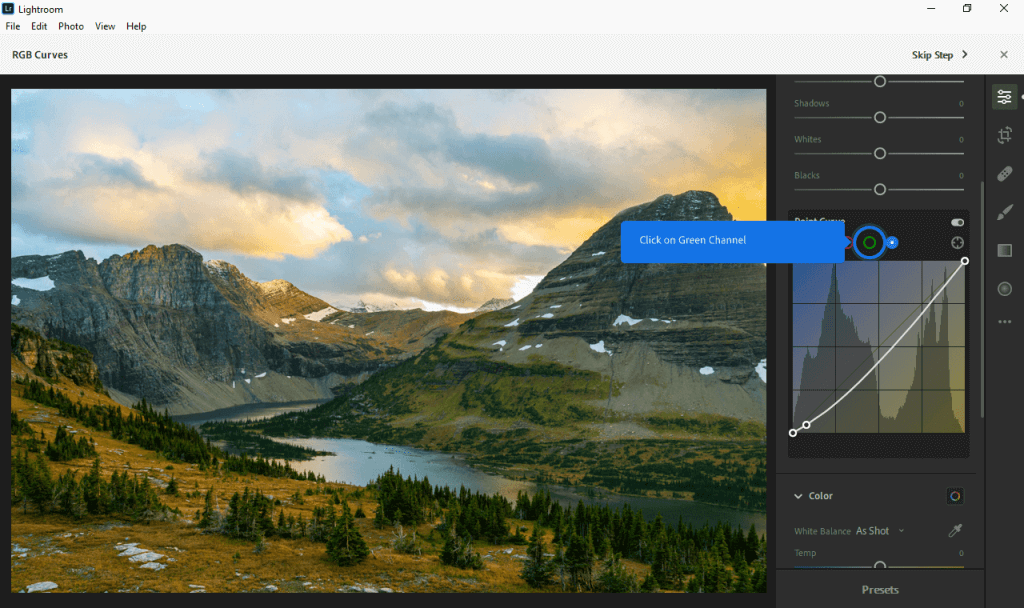Image resolution: width=1024 pixels, height=608 pixels.
Task: Open the Presets panel
Action: click(880, 590)
